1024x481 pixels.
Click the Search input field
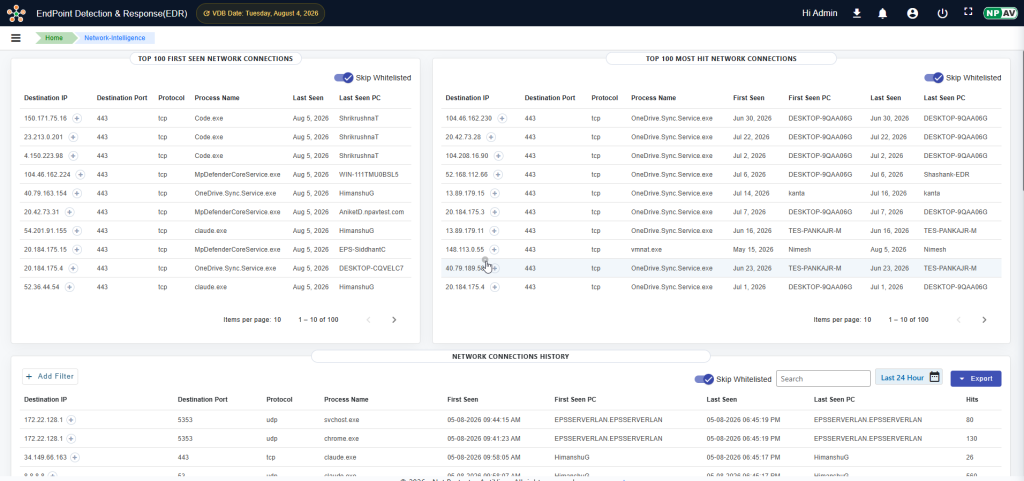tap(823, 379)
